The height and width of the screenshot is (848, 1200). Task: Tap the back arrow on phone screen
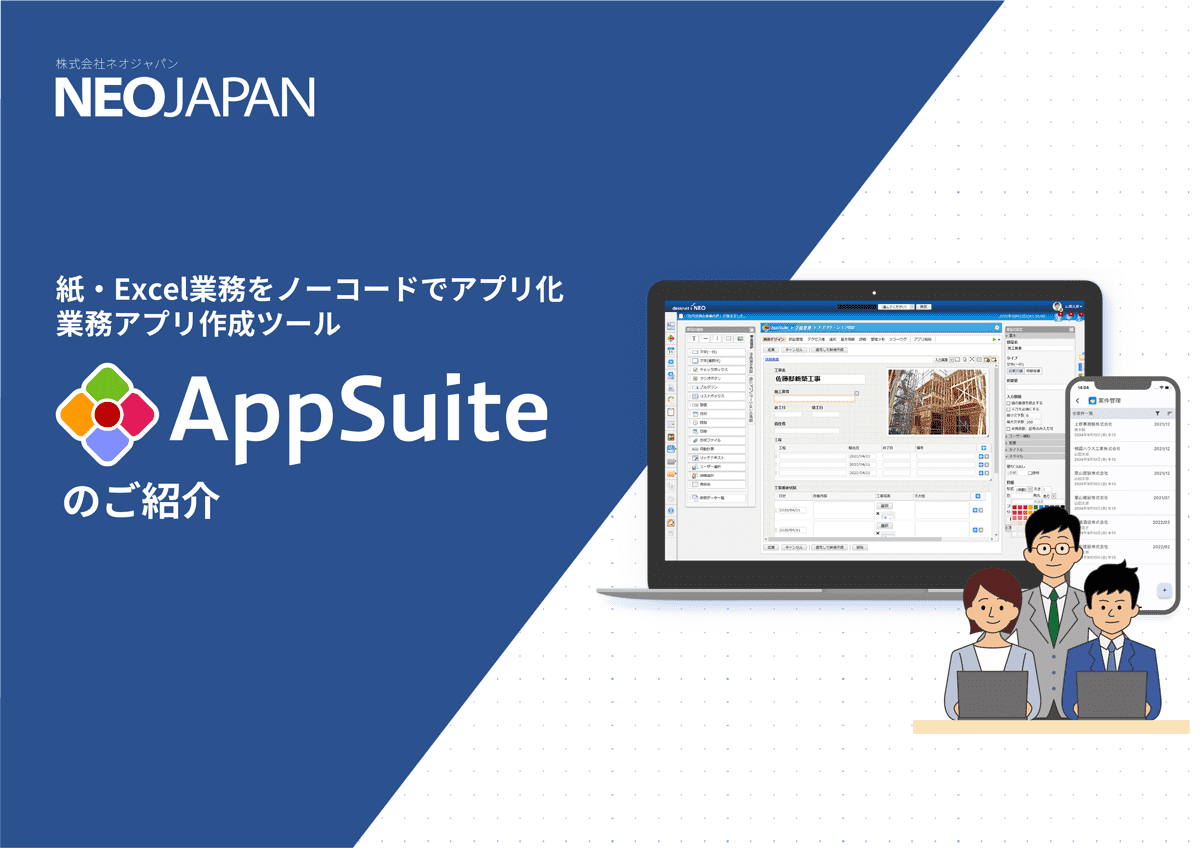(1077, 400)
